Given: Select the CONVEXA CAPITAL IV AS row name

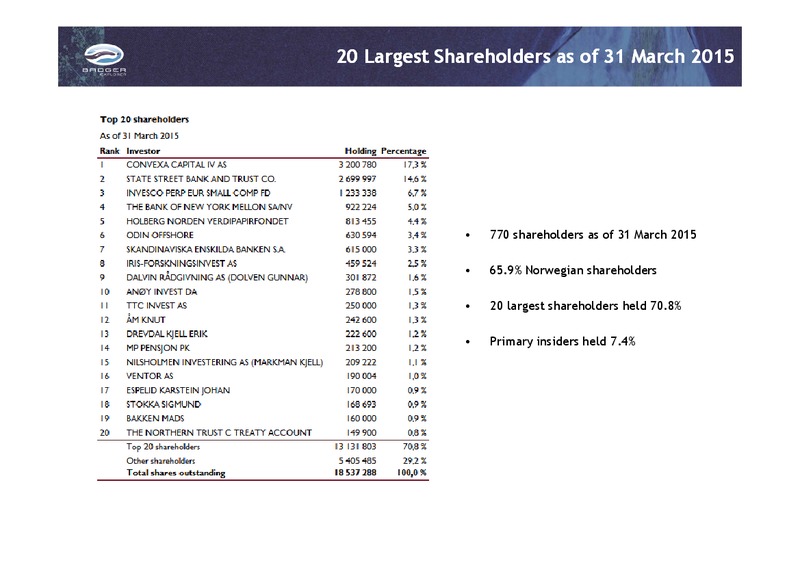Looking at the screenshot, I should point(177,165).
